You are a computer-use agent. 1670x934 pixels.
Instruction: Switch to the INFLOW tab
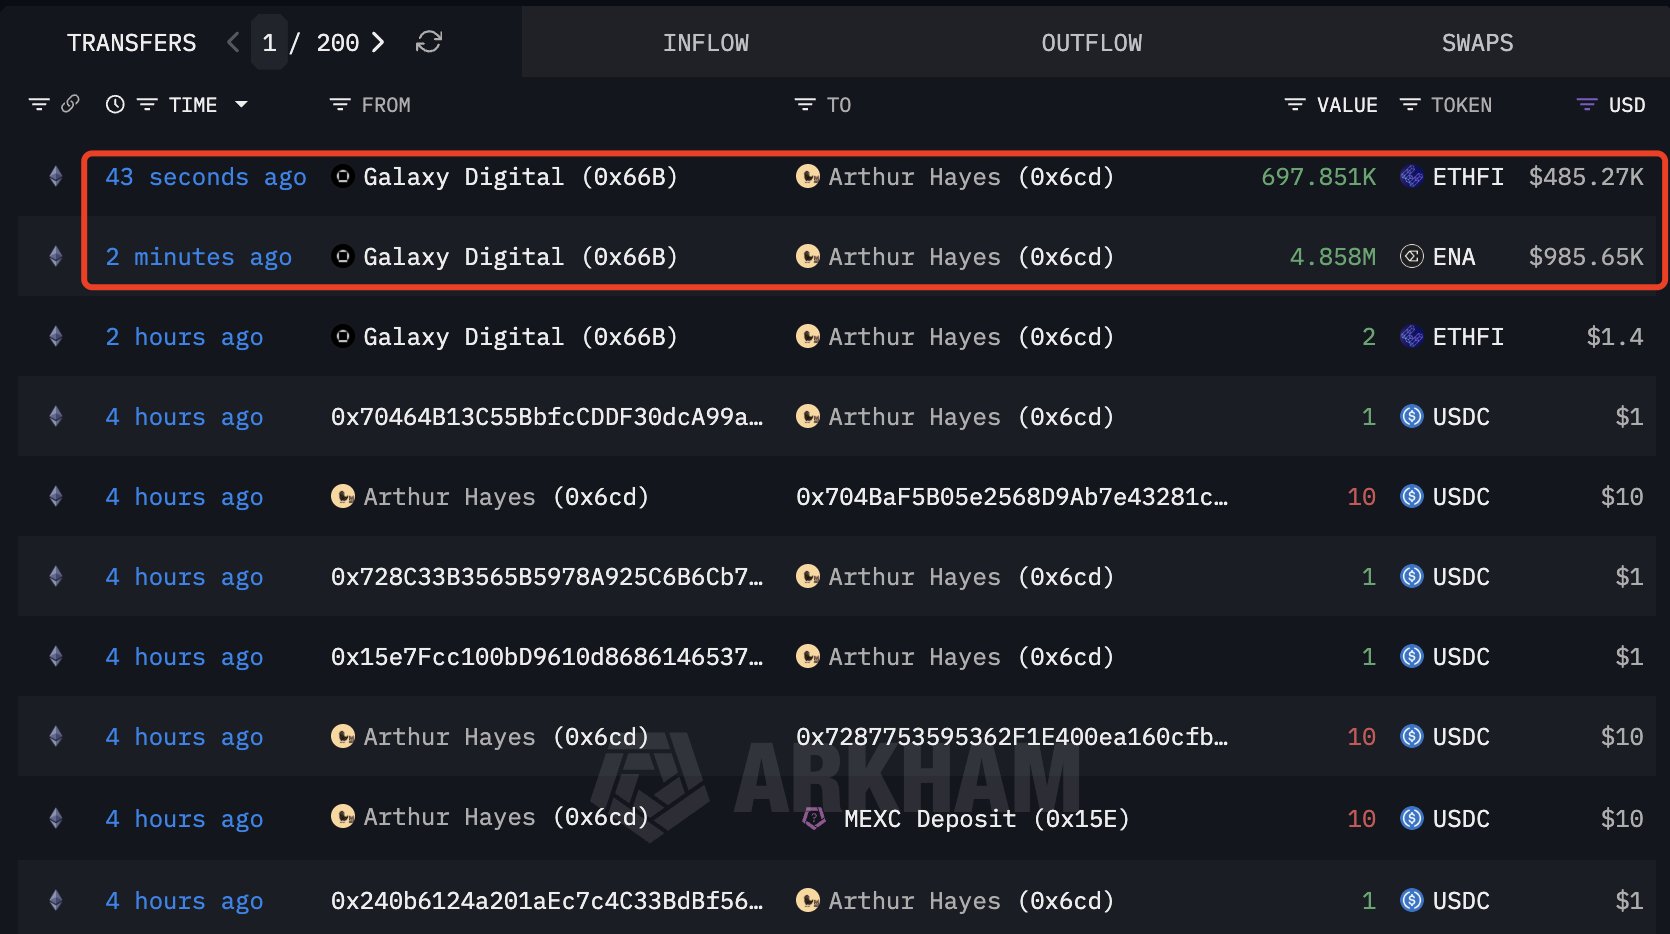coord(705,43)
